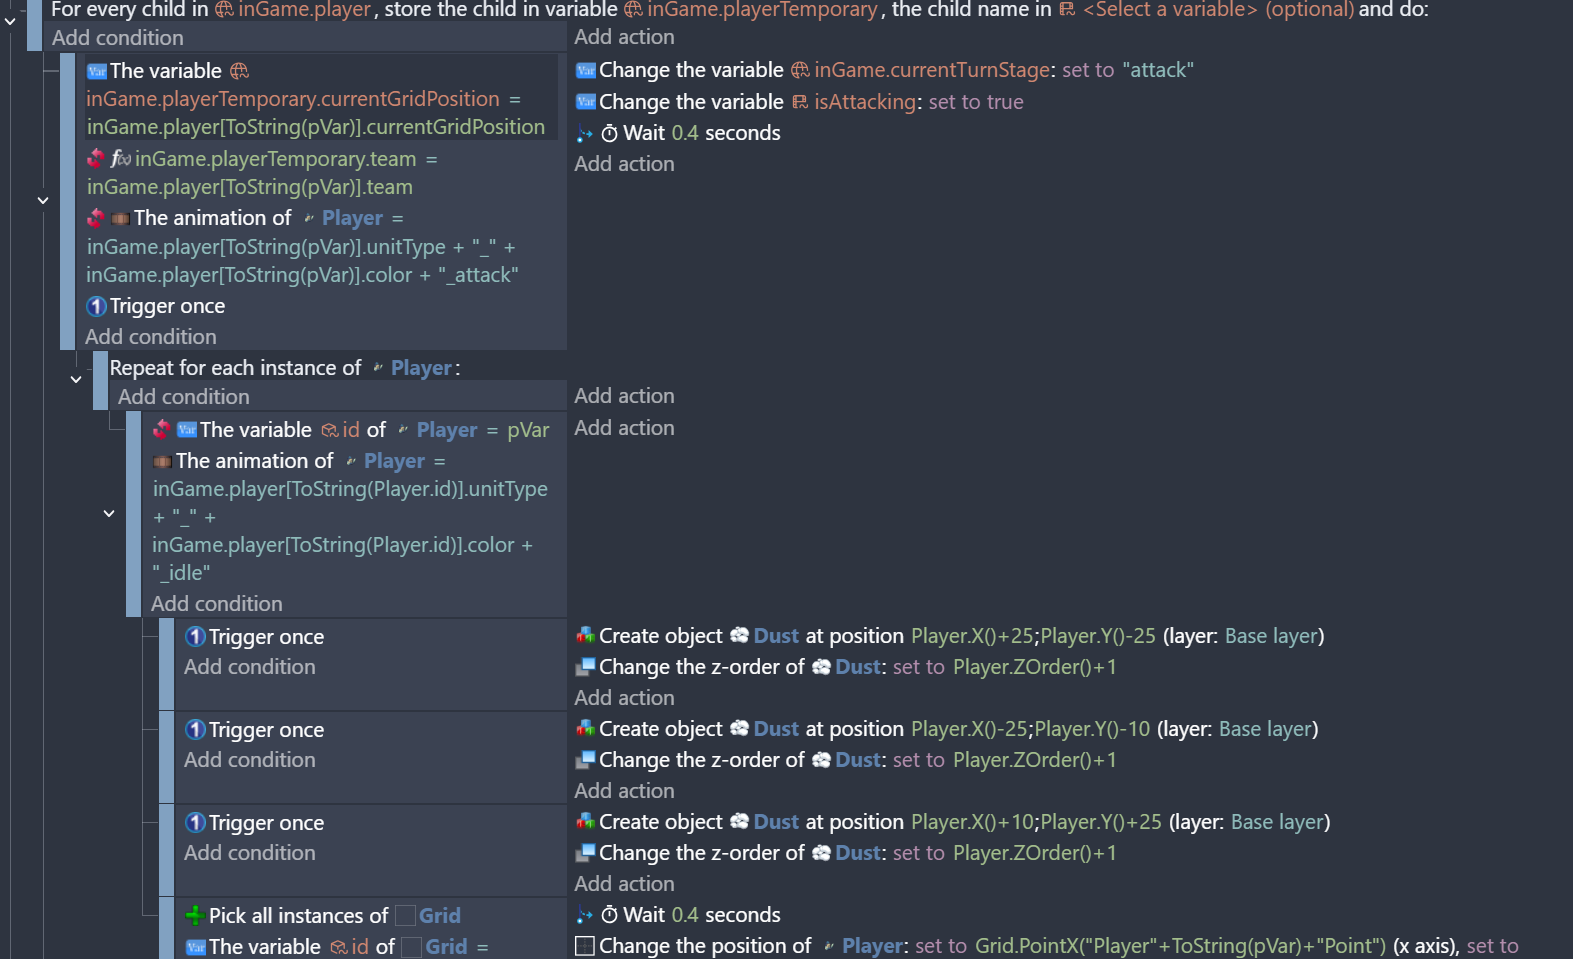
Task: Collapse the currentGridPosition conditions event
Action: coord(43,200)
